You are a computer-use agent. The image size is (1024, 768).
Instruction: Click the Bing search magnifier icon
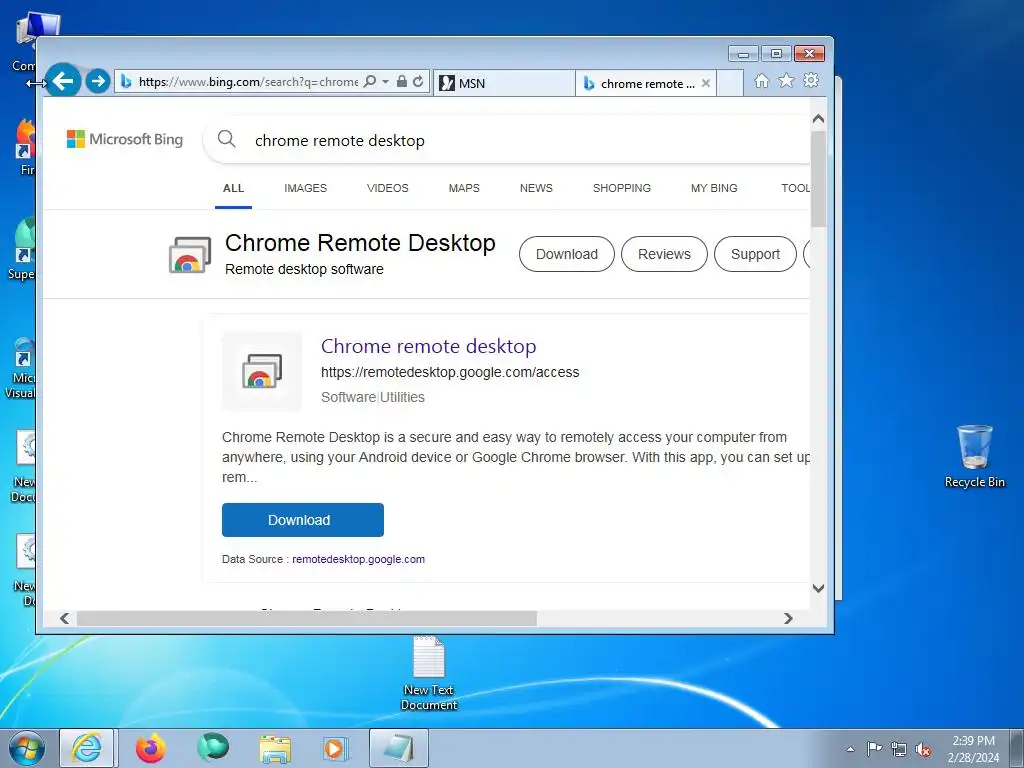(227, 138)
